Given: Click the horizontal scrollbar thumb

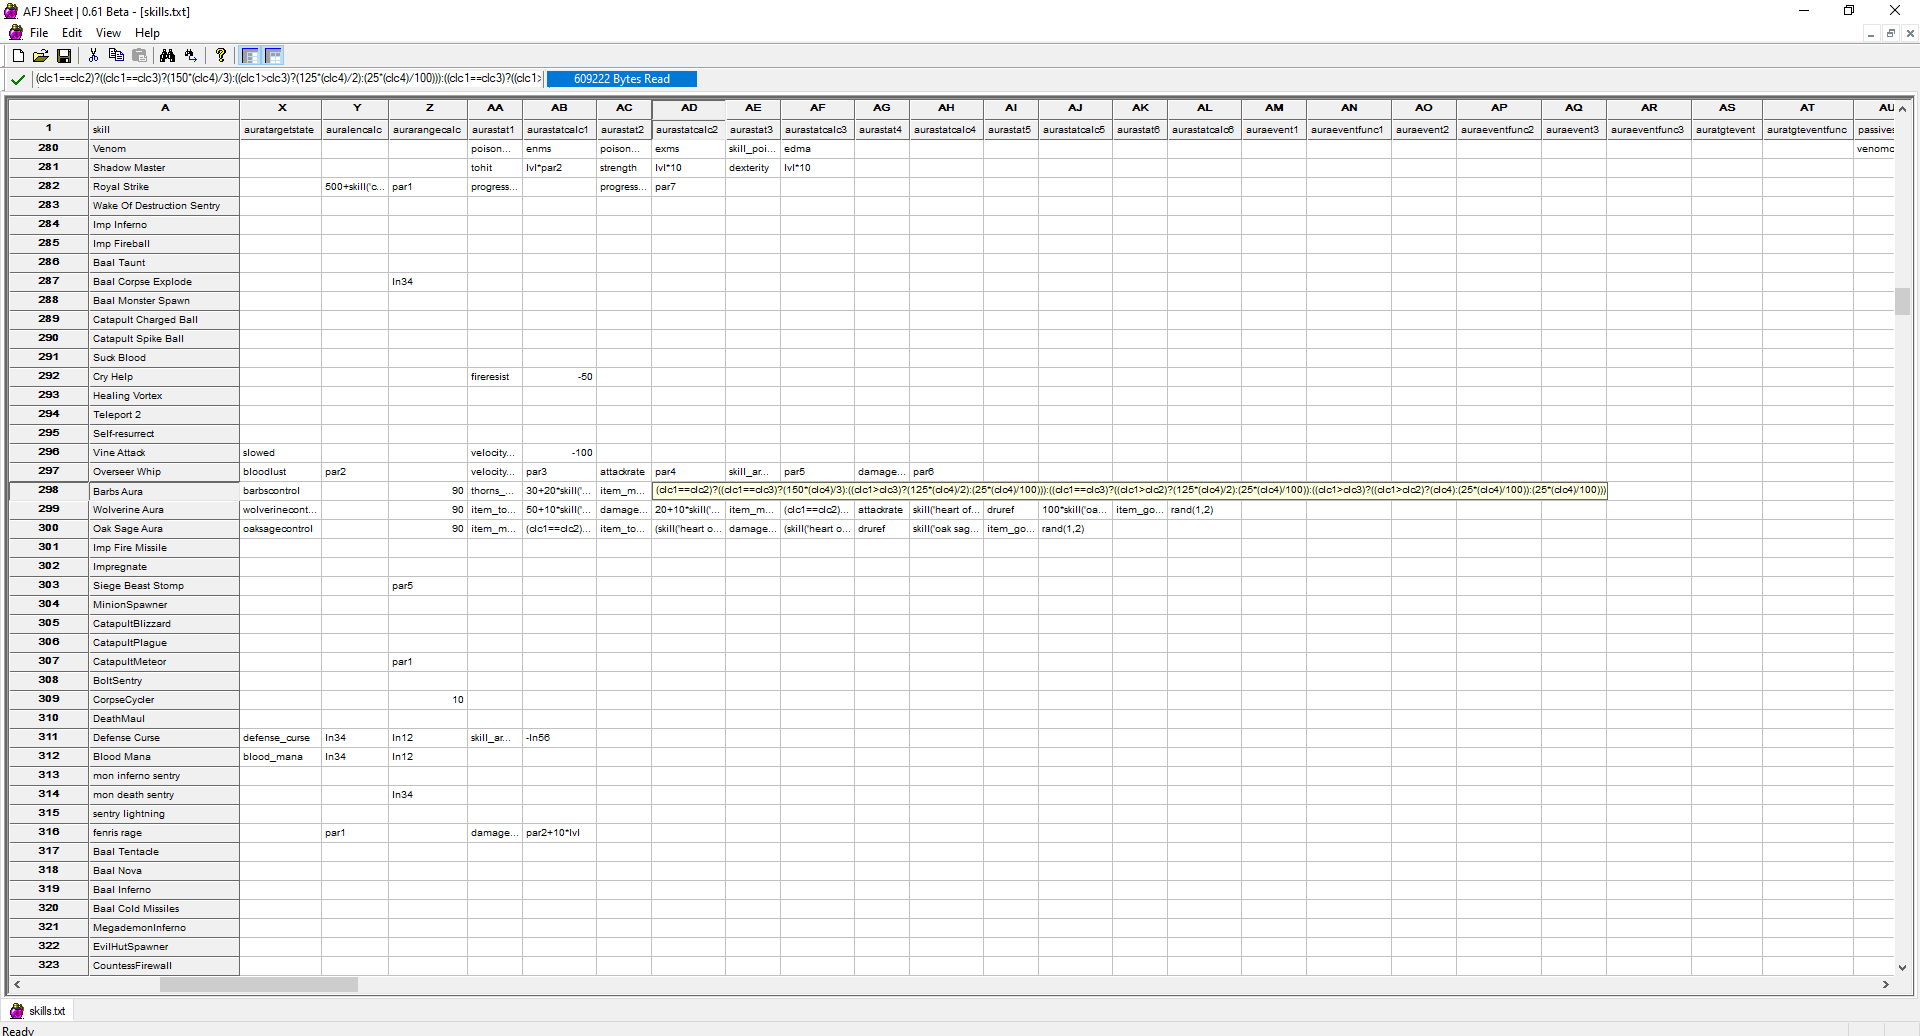Looking at the screenshot, I should point(259,985).
